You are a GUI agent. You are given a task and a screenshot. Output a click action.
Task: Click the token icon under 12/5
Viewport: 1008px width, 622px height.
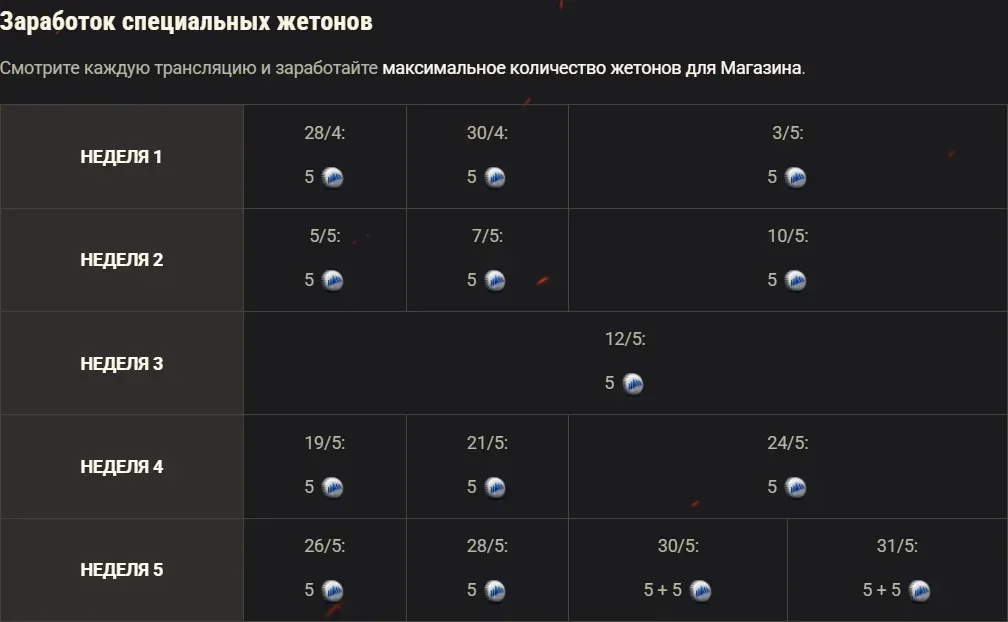[x=633, y=384]
